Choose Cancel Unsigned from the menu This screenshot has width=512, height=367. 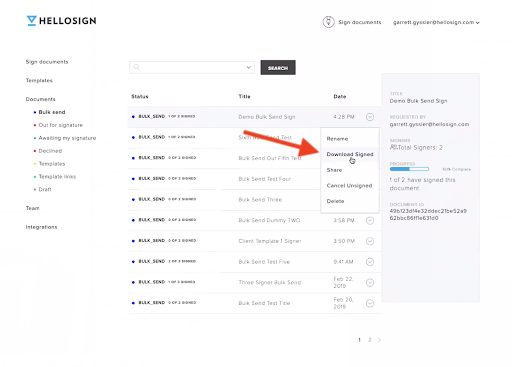[349, 186]
